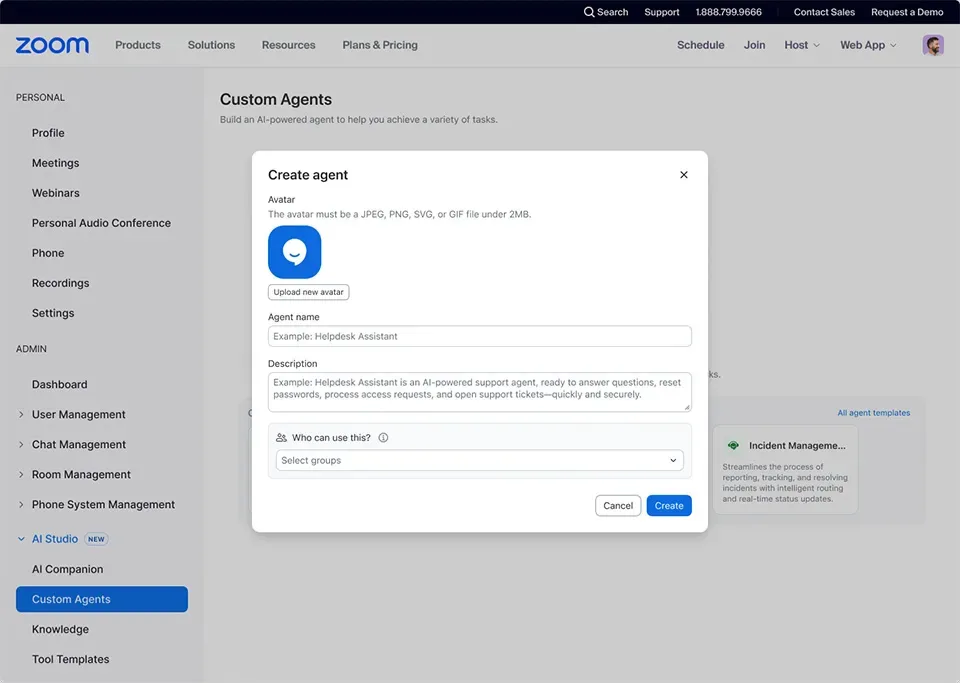
Task: Open the Solutions menu
Action: pos(211,45)
